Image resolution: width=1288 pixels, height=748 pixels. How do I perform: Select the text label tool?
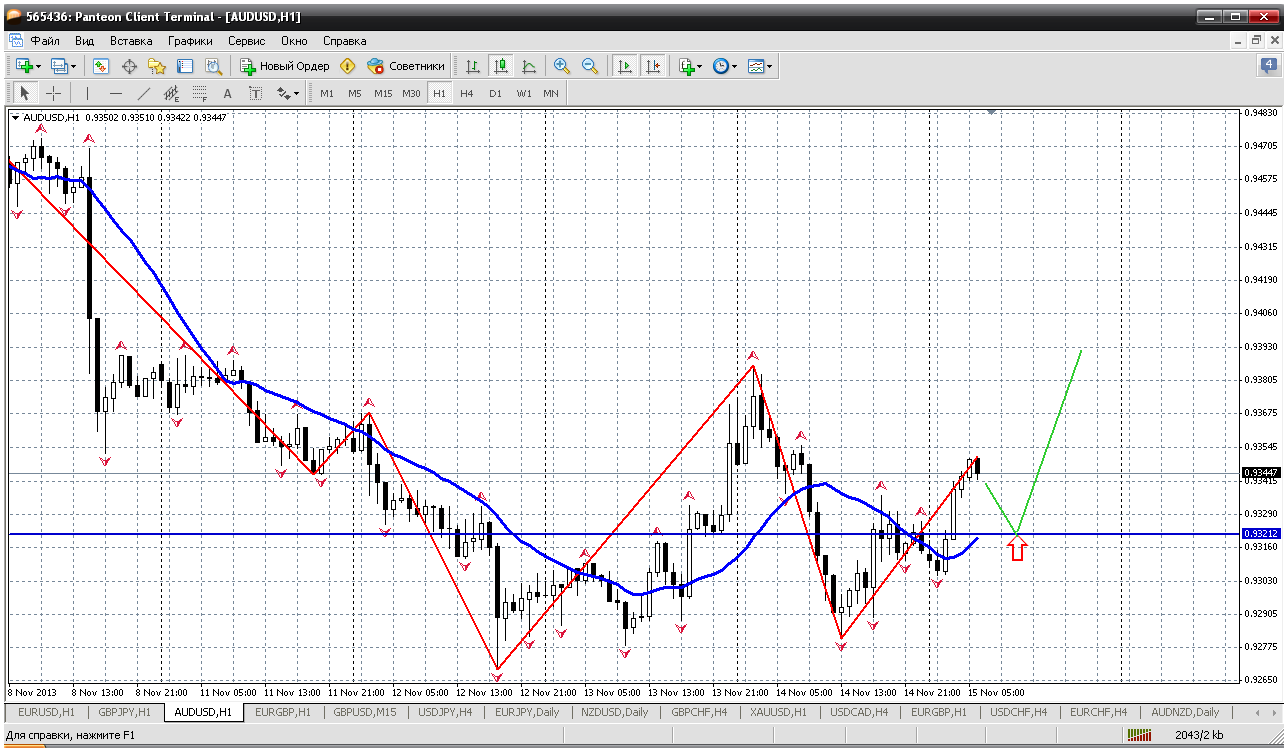pyautogui.click(x=255, y=93)
